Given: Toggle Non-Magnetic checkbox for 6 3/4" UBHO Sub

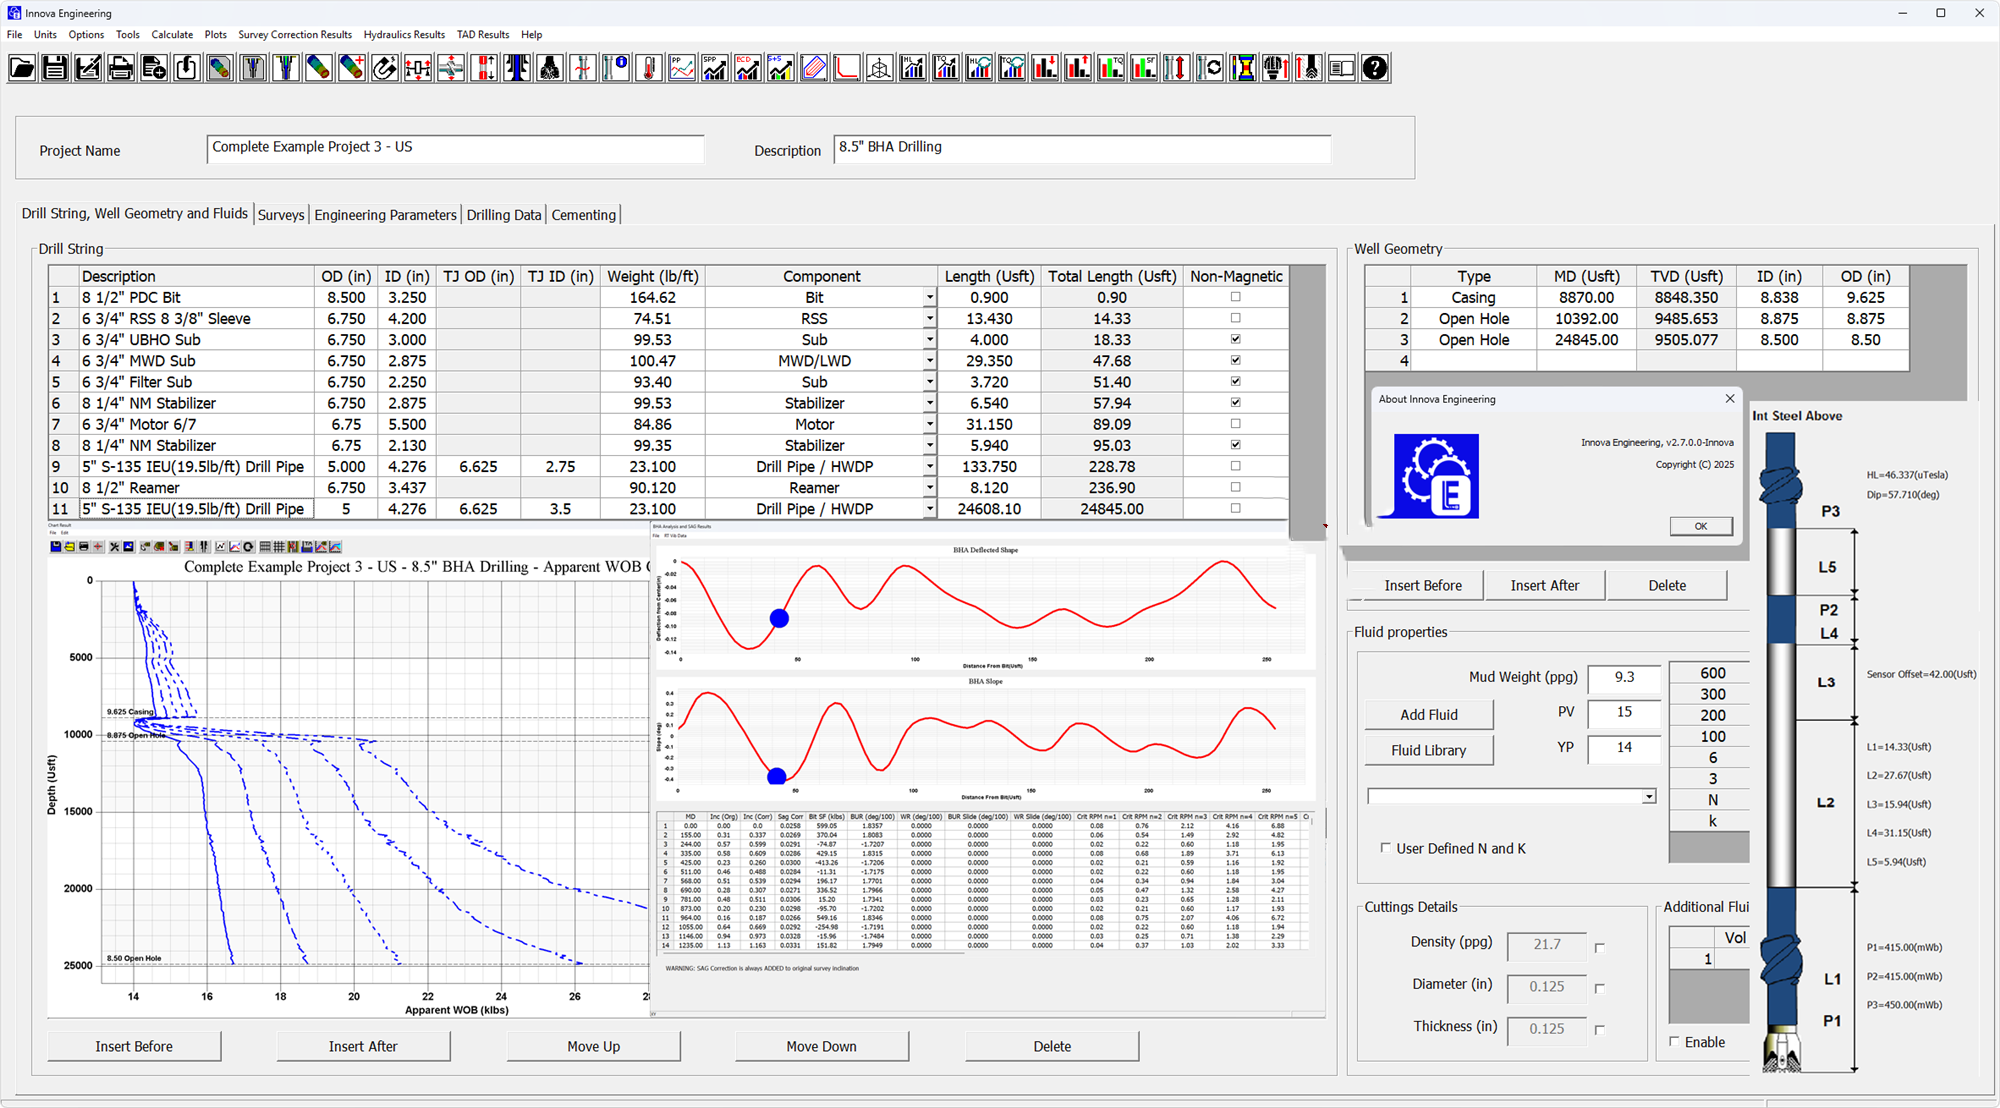Looking at the screenshot, I should click(x=1236, y=339).
